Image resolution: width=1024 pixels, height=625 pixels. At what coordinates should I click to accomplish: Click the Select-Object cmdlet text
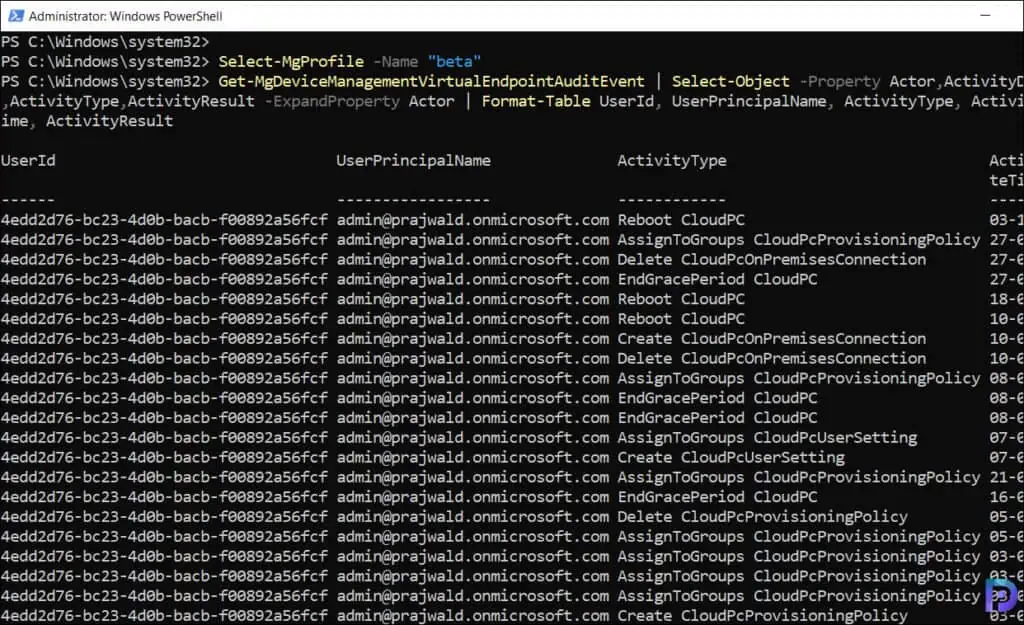point(730,82)
